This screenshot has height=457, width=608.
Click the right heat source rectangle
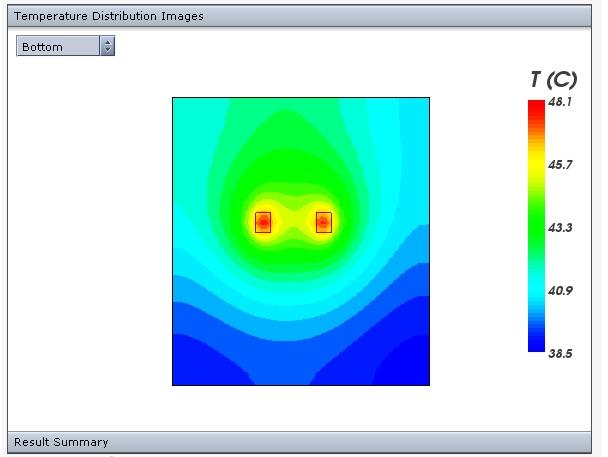point(324,222)
